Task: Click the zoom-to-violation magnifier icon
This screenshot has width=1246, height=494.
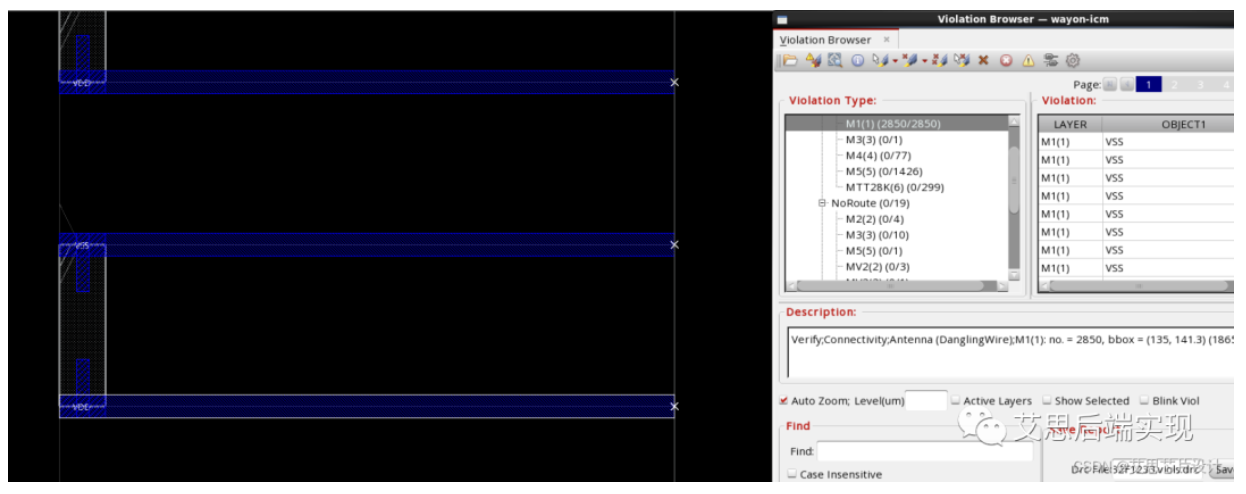Action: click(835, 60)
